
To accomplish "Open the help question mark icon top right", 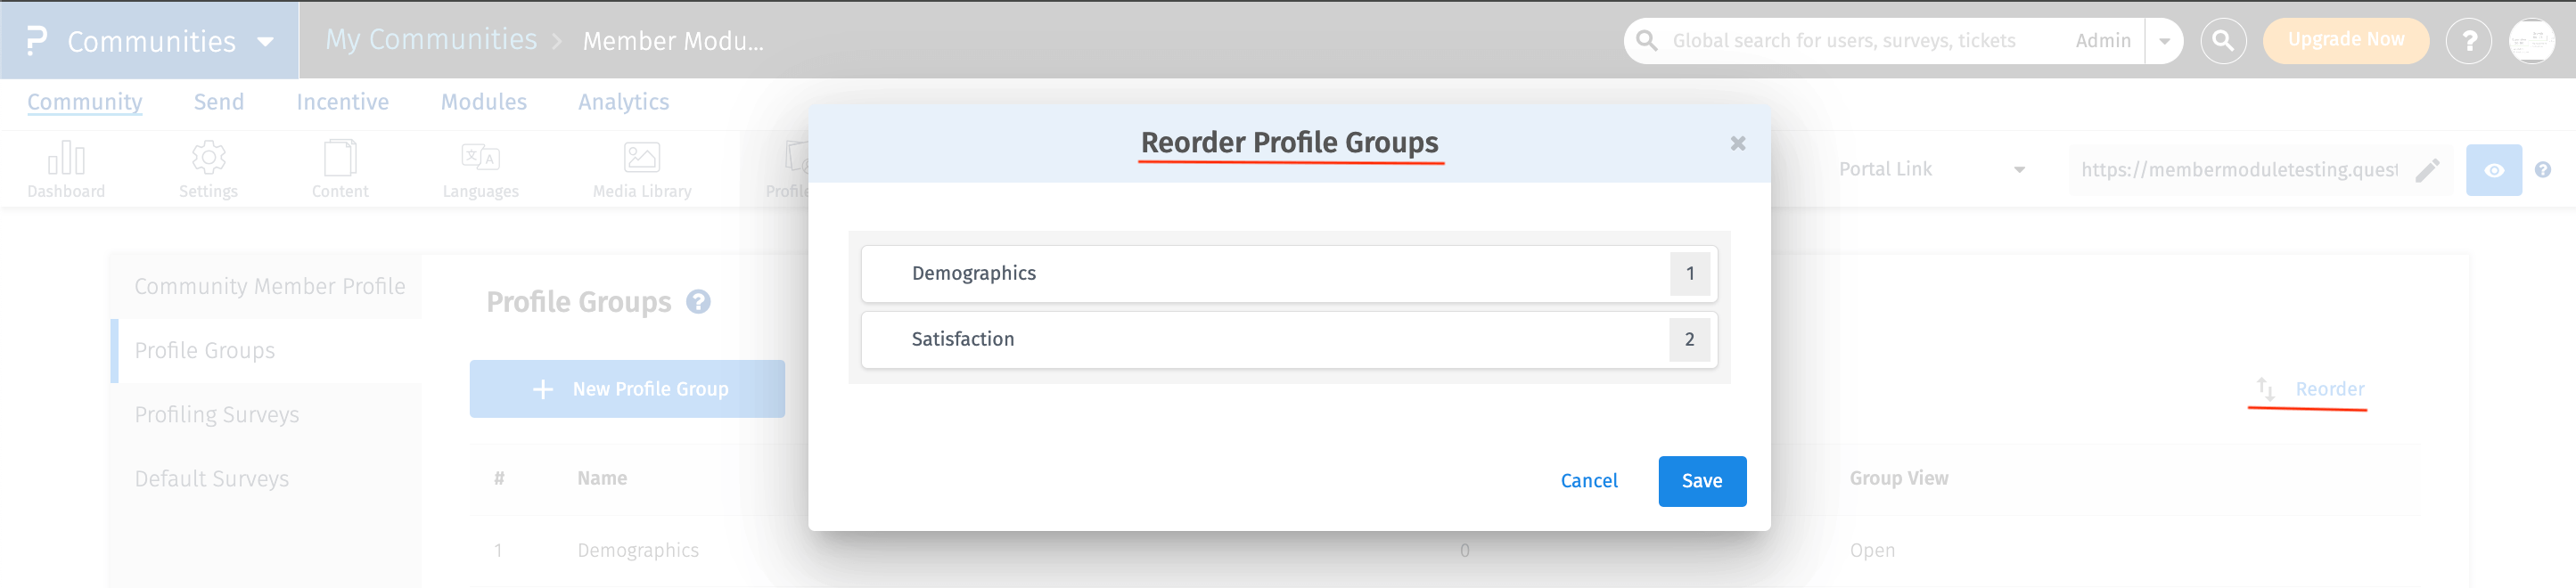I will pos(2469,40).
